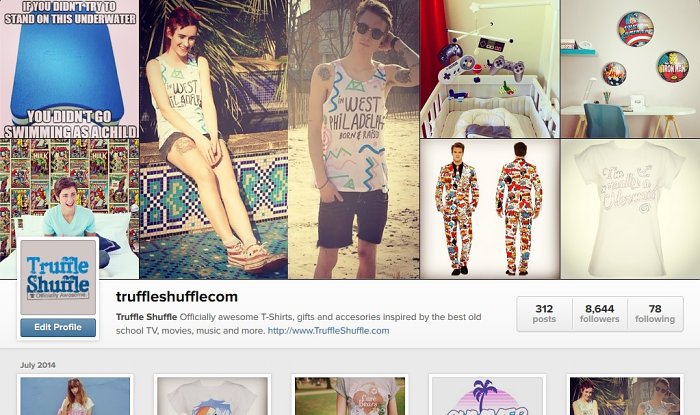This screenshot has height=415, width=700.
Task: Open the girl sitting by mosaic pool photo
Action: click(x=213, y=139)
